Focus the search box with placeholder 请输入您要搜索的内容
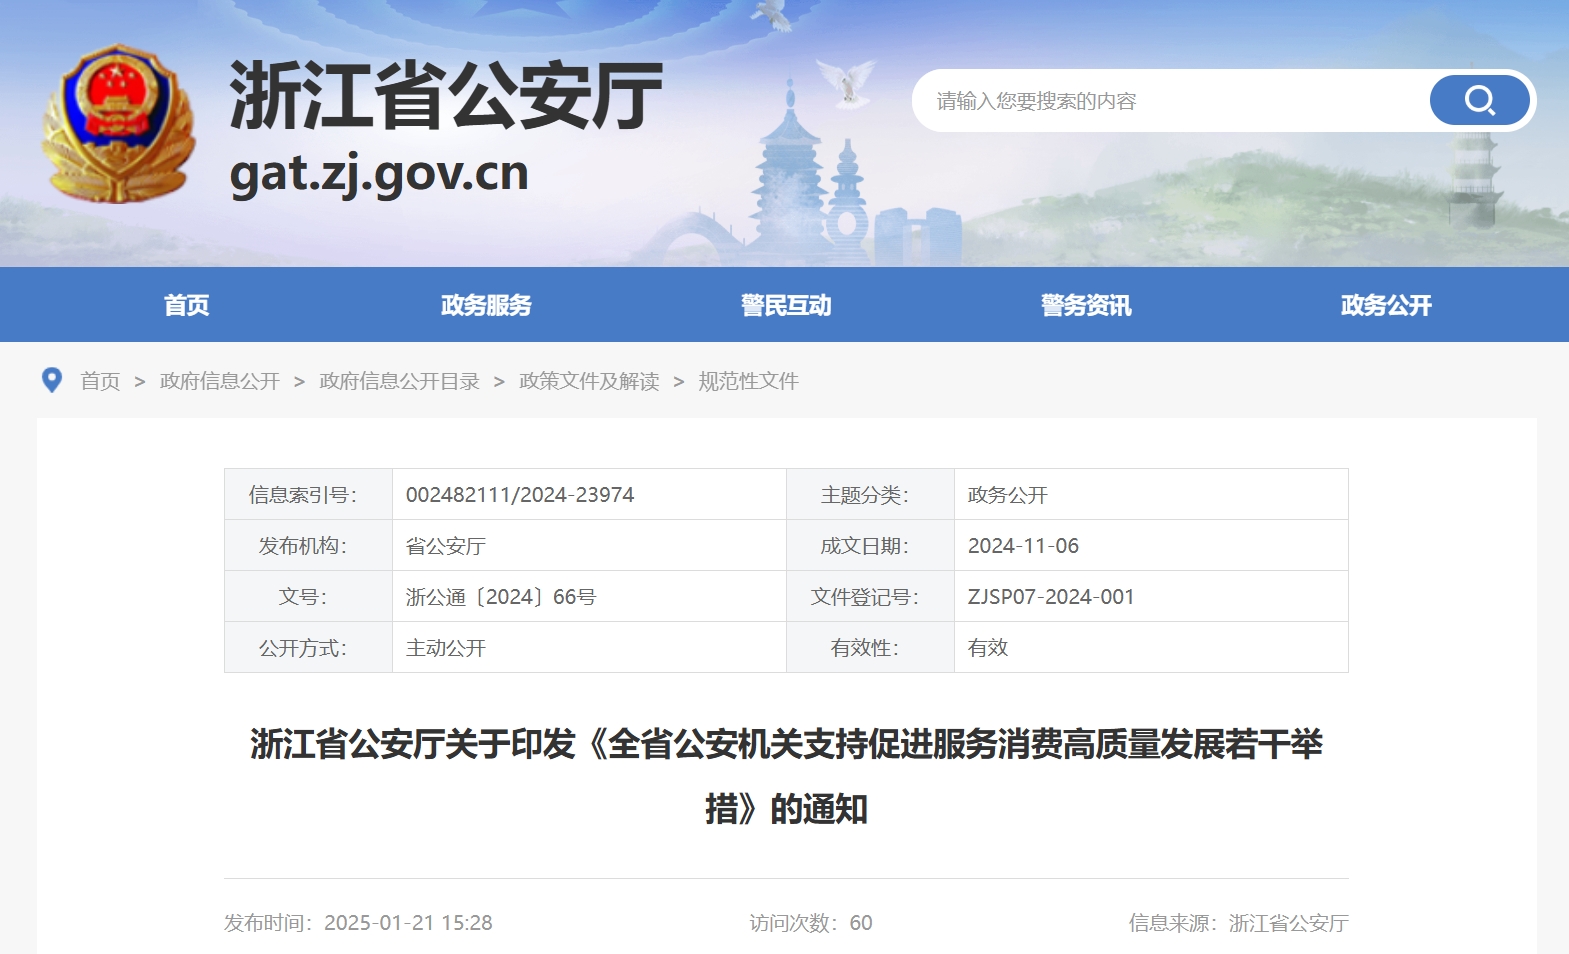Image resolution: width=1569 pixels, height=954 pixels. 1170,101
